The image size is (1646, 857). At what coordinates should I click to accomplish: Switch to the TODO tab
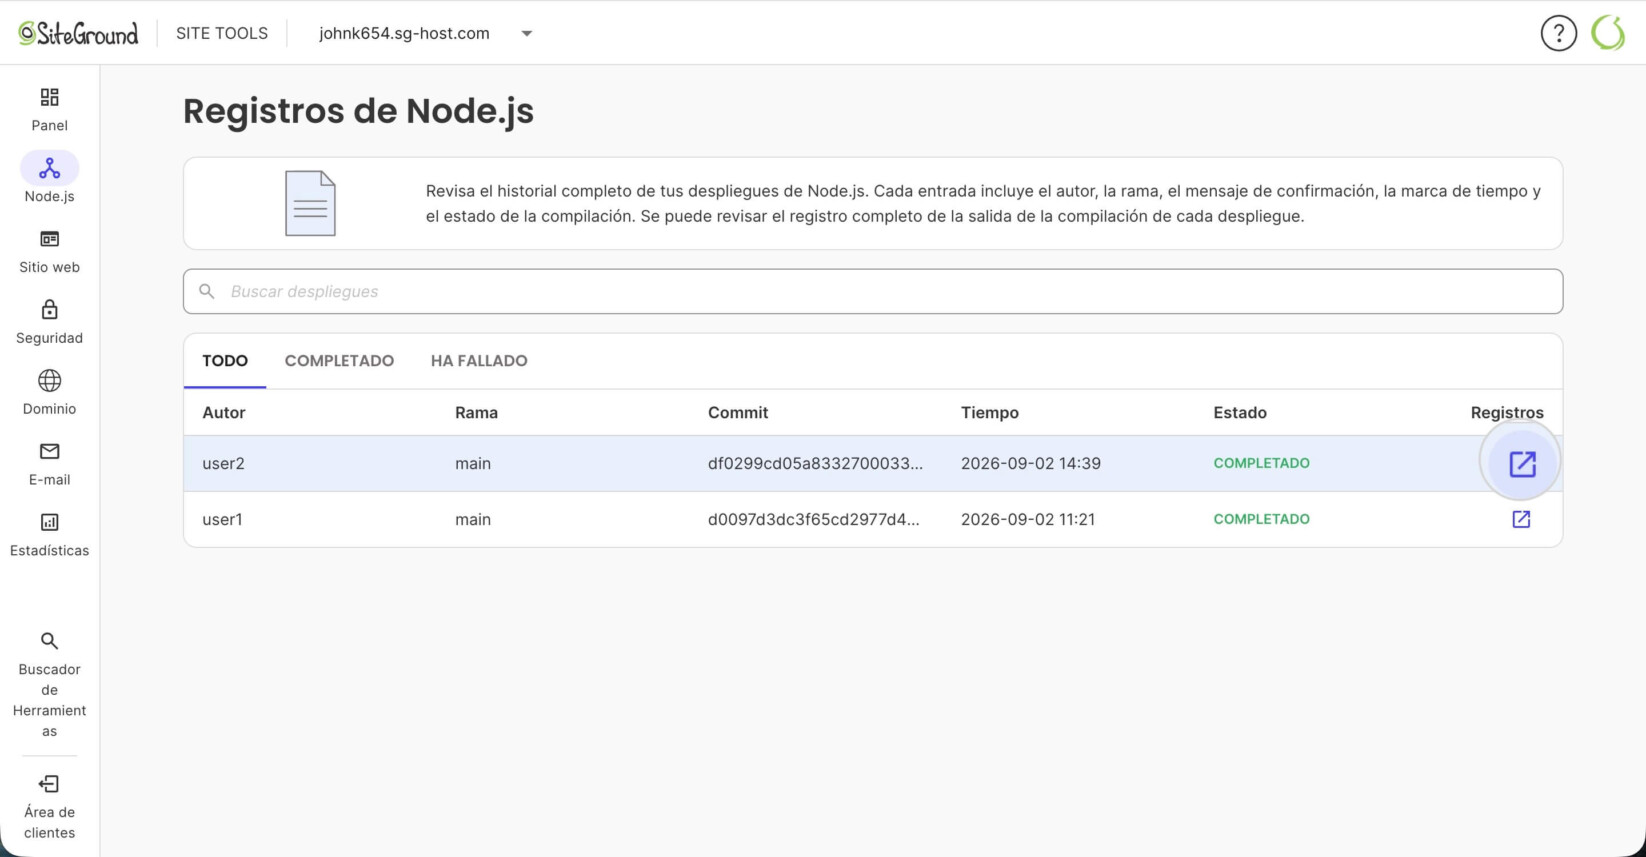click(225, 361)
